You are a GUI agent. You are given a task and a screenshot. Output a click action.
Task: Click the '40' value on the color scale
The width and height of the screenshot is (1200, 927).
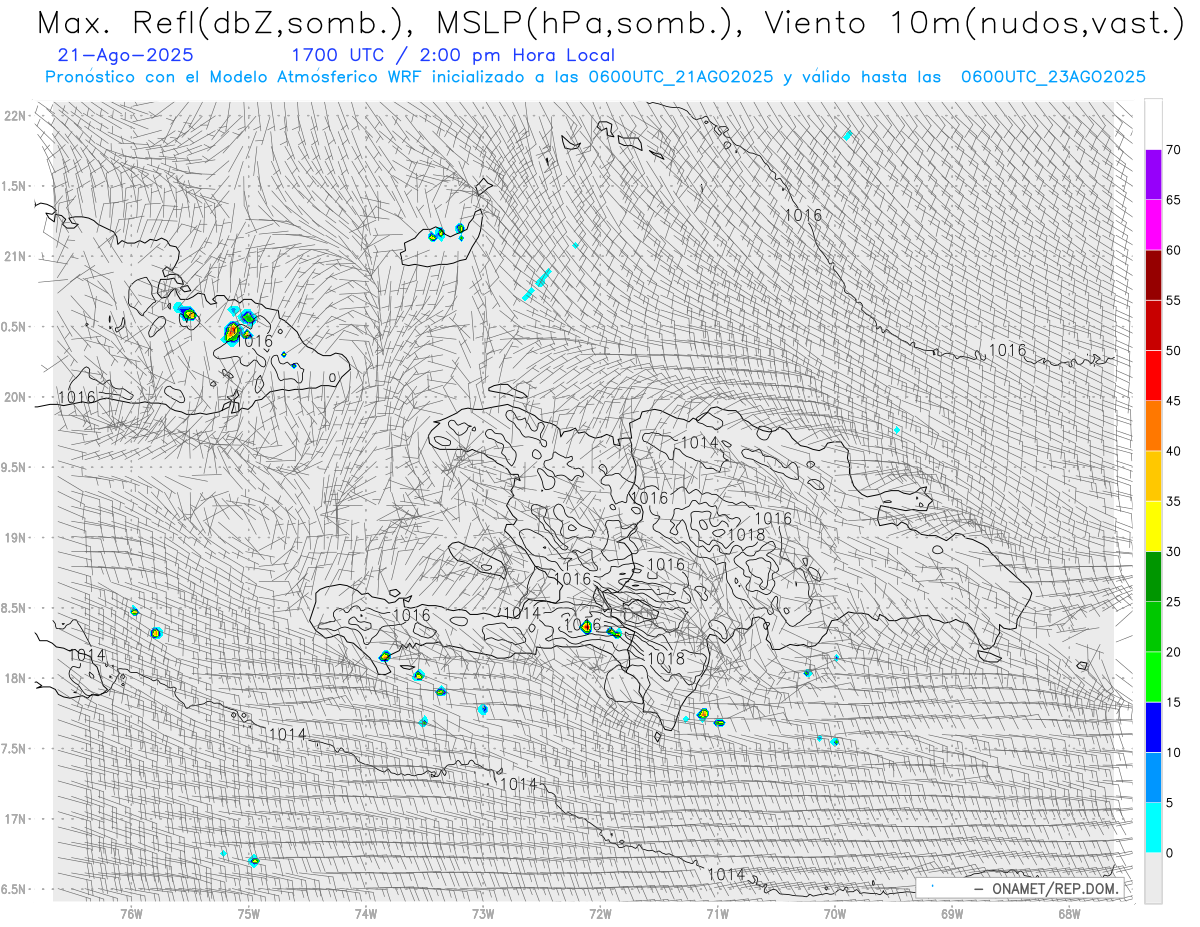point(1173,451)
